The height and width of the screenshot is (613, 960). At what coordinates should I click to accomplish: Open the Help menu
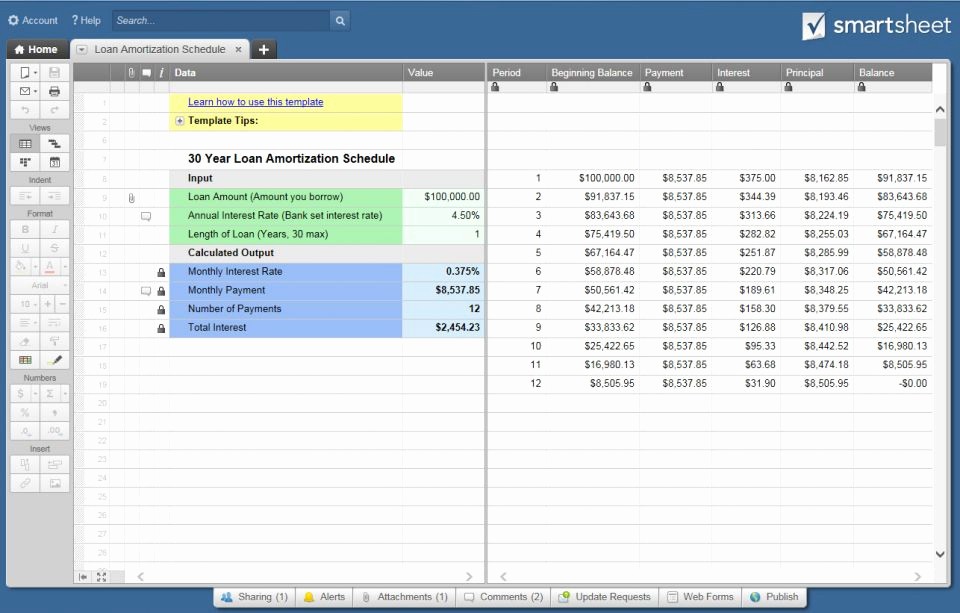(x=86, y=20)
